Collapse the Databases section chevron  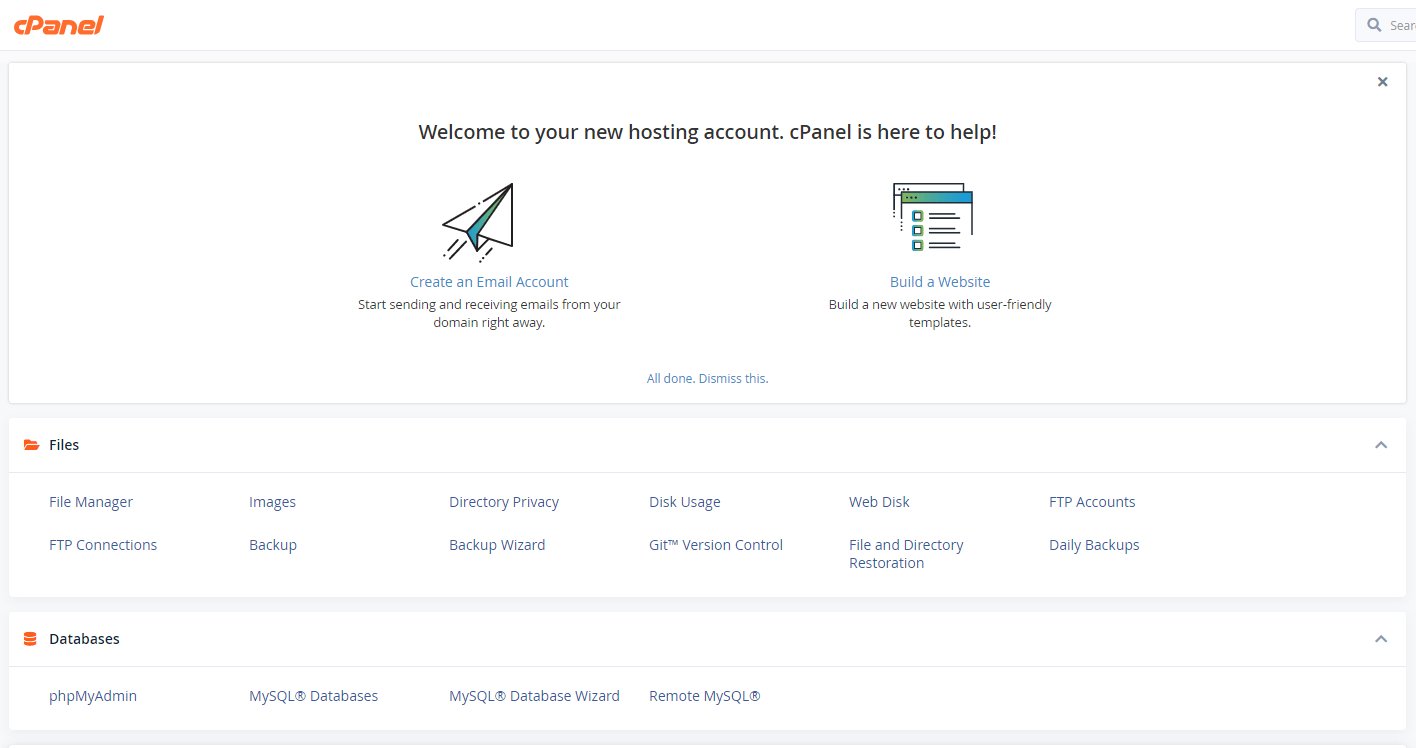(x=1381, y=639)
